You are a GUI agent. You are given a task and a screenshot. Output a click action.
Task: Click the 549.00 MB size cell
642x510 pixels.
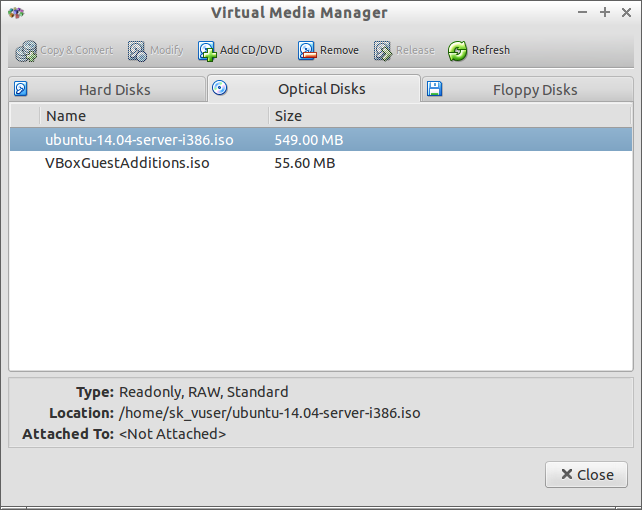309,140
